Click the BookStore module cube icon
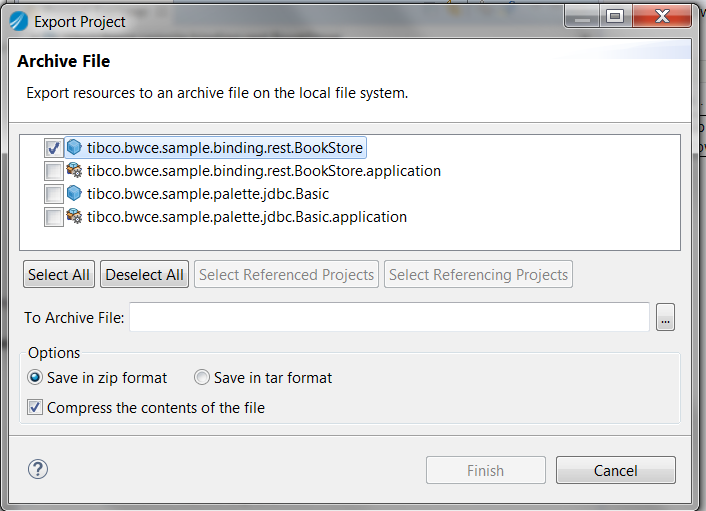The height and width of the screenshot is (511, 706). 74,147
